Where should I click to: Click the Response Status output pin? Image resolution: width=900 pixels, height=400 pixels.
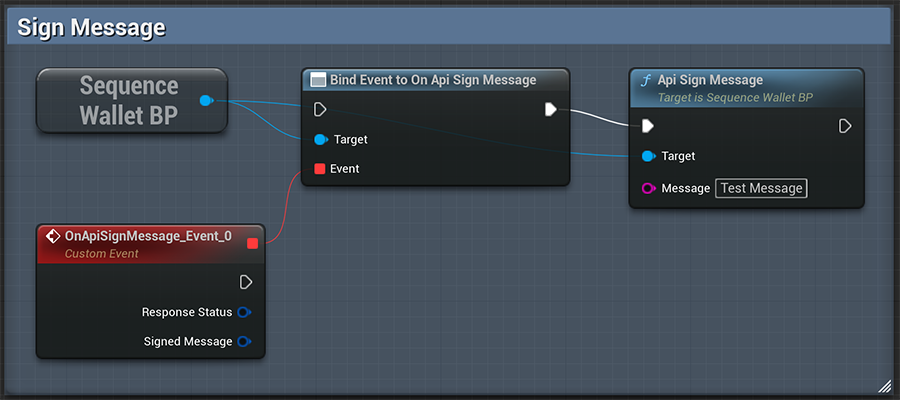click(244, 312)
